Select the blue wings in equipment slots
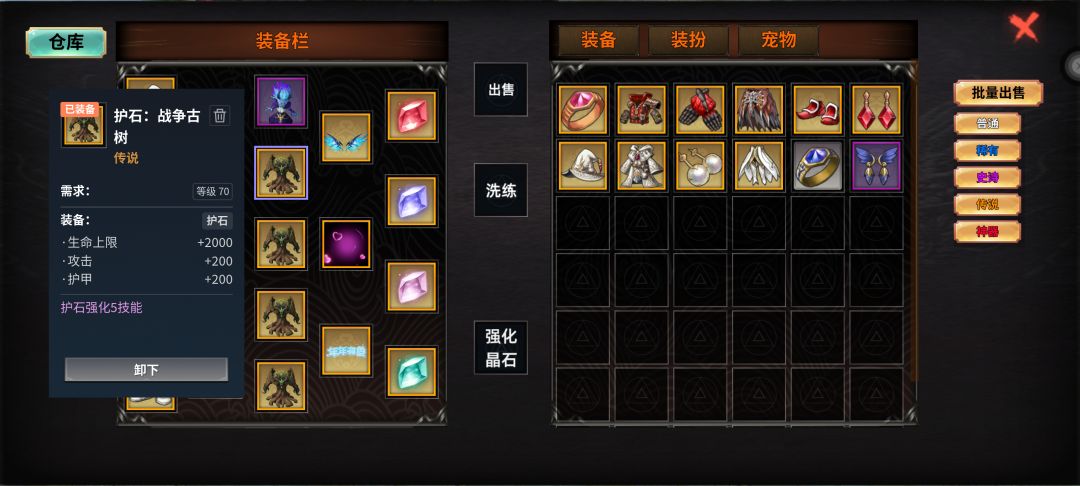The width and height of the screenshot is (1080, 486). click(x=346, y=137)
